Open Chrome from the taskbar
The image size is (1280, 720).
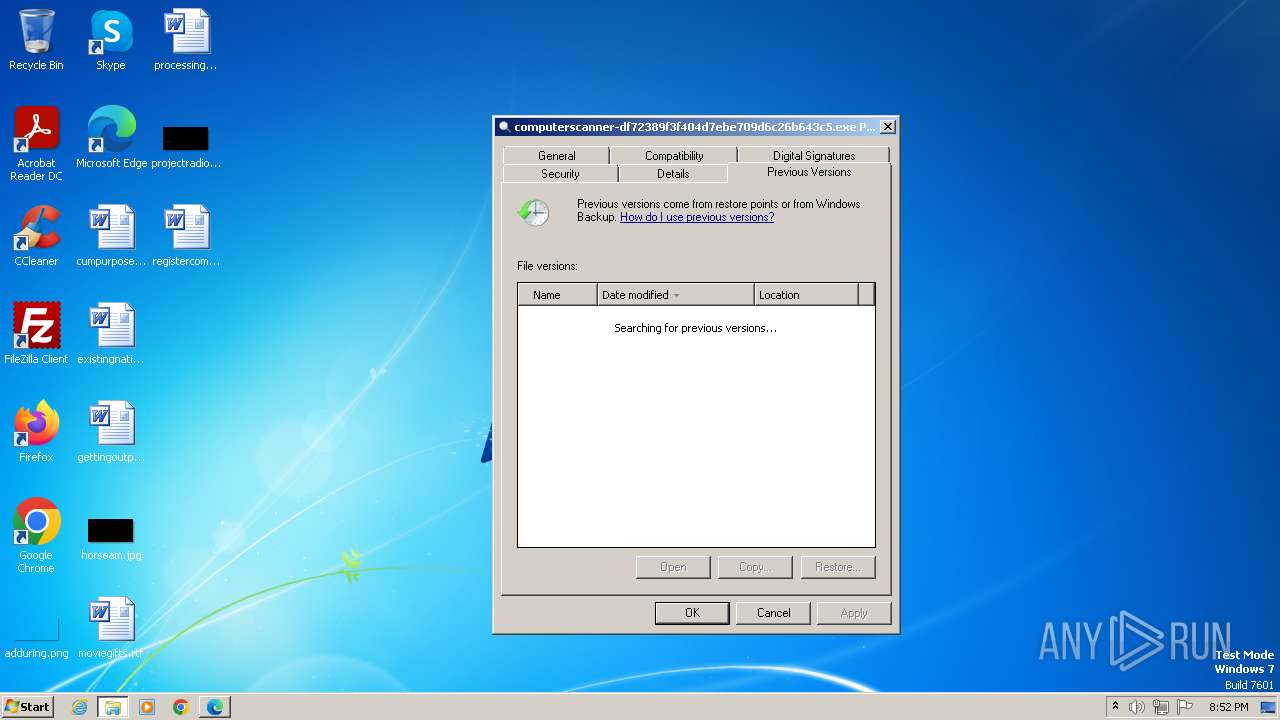(x=181, y=707)
